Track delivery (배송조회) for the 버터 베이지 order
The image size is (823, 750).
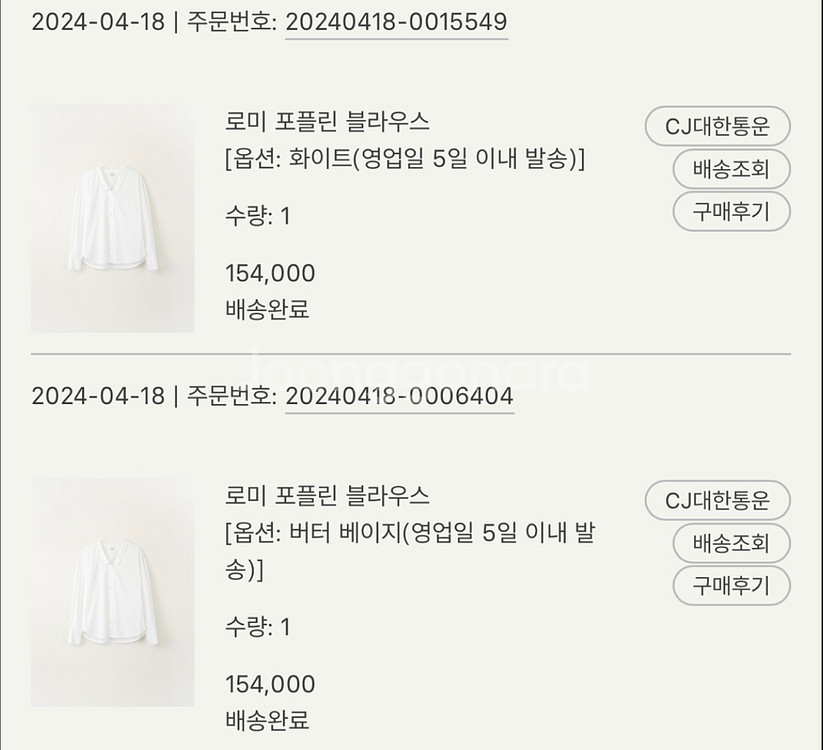click(730, 543)
